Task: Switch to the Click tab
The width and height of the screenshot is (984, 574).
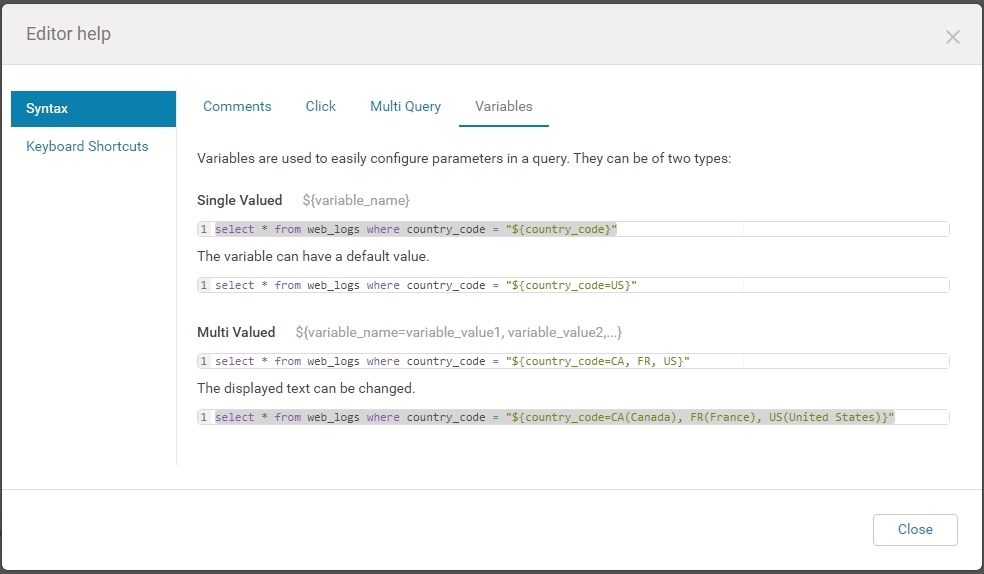Action: [x=321, y=107]
